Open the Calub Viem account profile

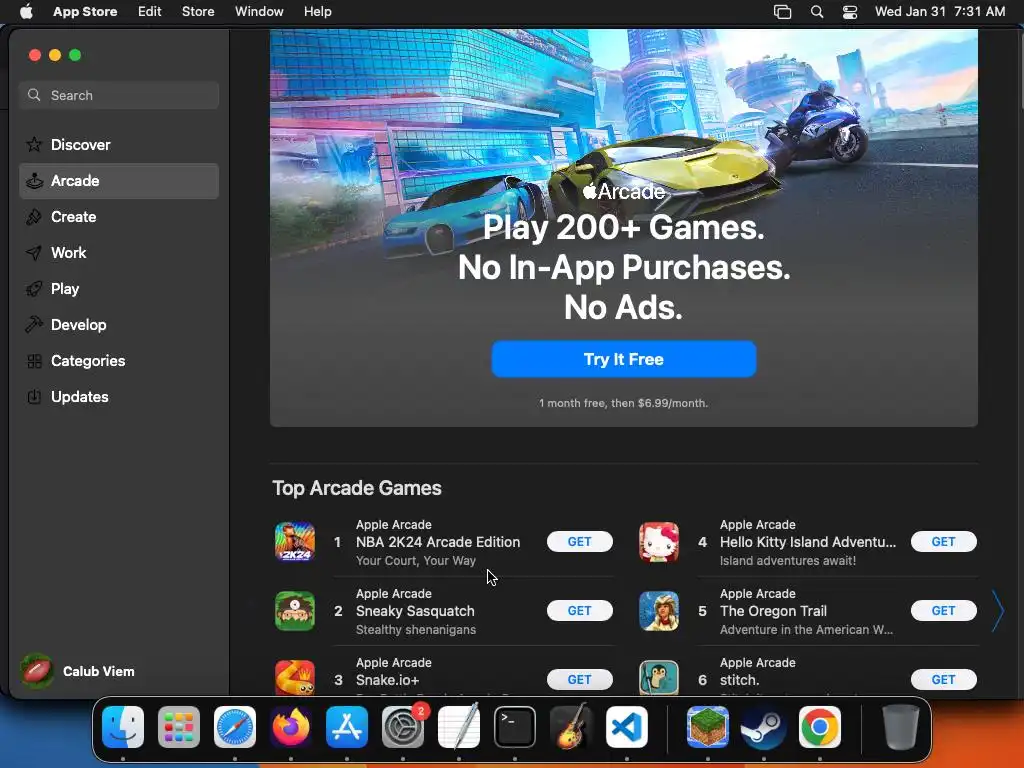(78, 671)
